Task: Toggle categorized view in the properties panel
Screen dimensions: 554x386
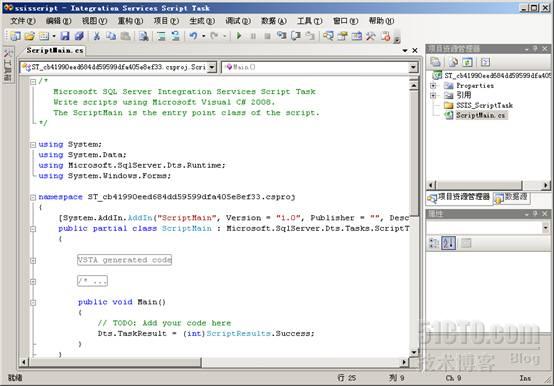Action: point(434,243)
